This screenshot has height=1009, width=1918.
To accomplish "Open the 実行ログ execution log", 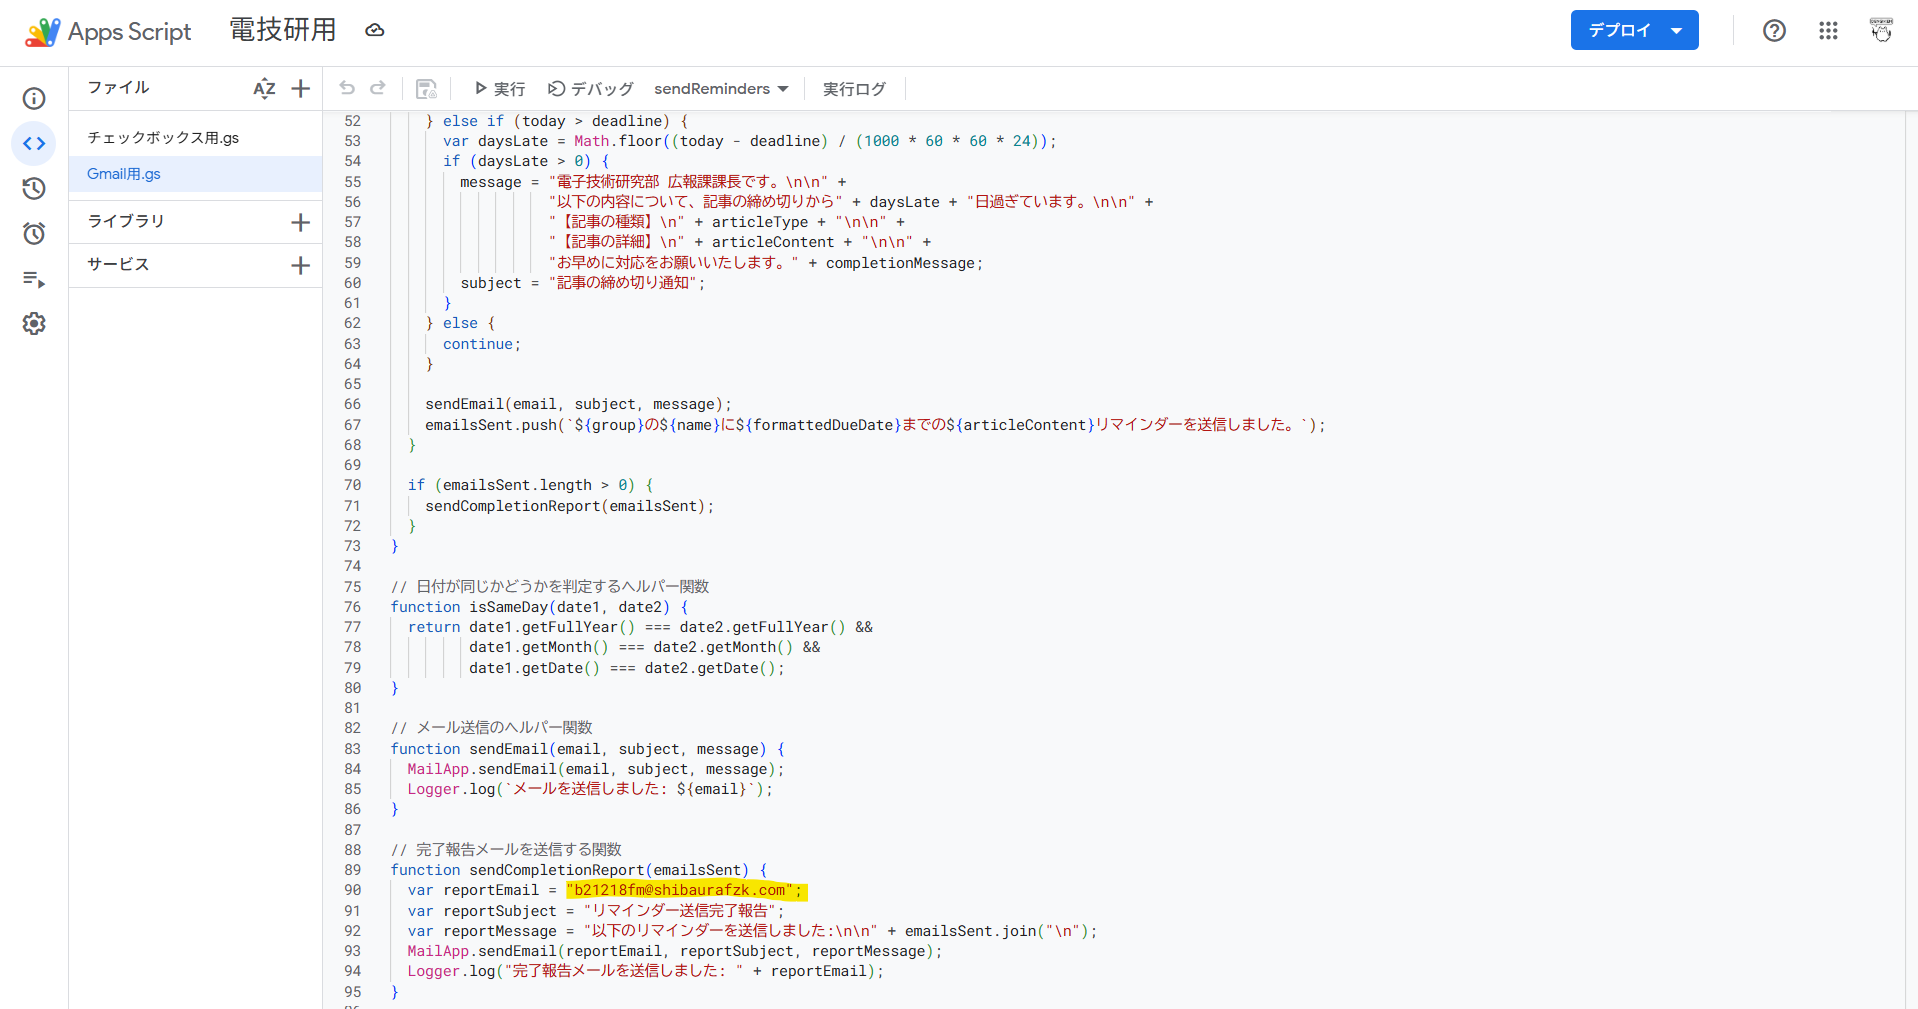I will (854, 89).
